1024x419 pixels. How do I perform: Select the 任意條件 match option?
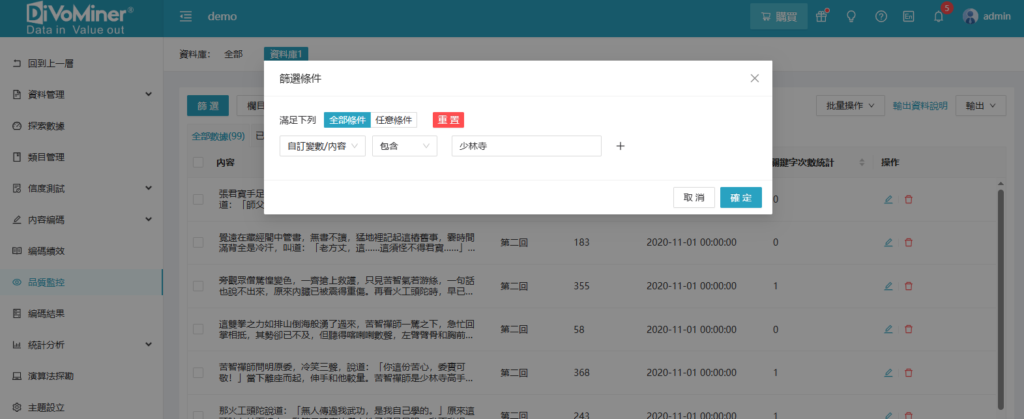click(394, 120)
